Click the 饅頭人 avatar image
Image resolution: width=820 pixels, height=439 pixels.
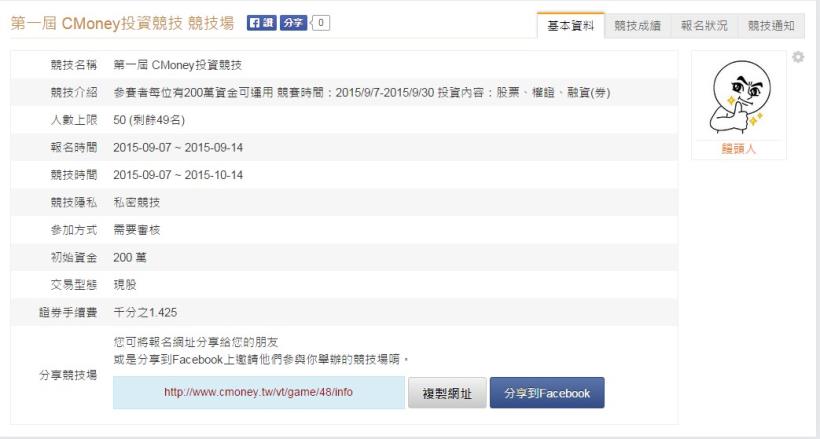click(x=739, y=96)
